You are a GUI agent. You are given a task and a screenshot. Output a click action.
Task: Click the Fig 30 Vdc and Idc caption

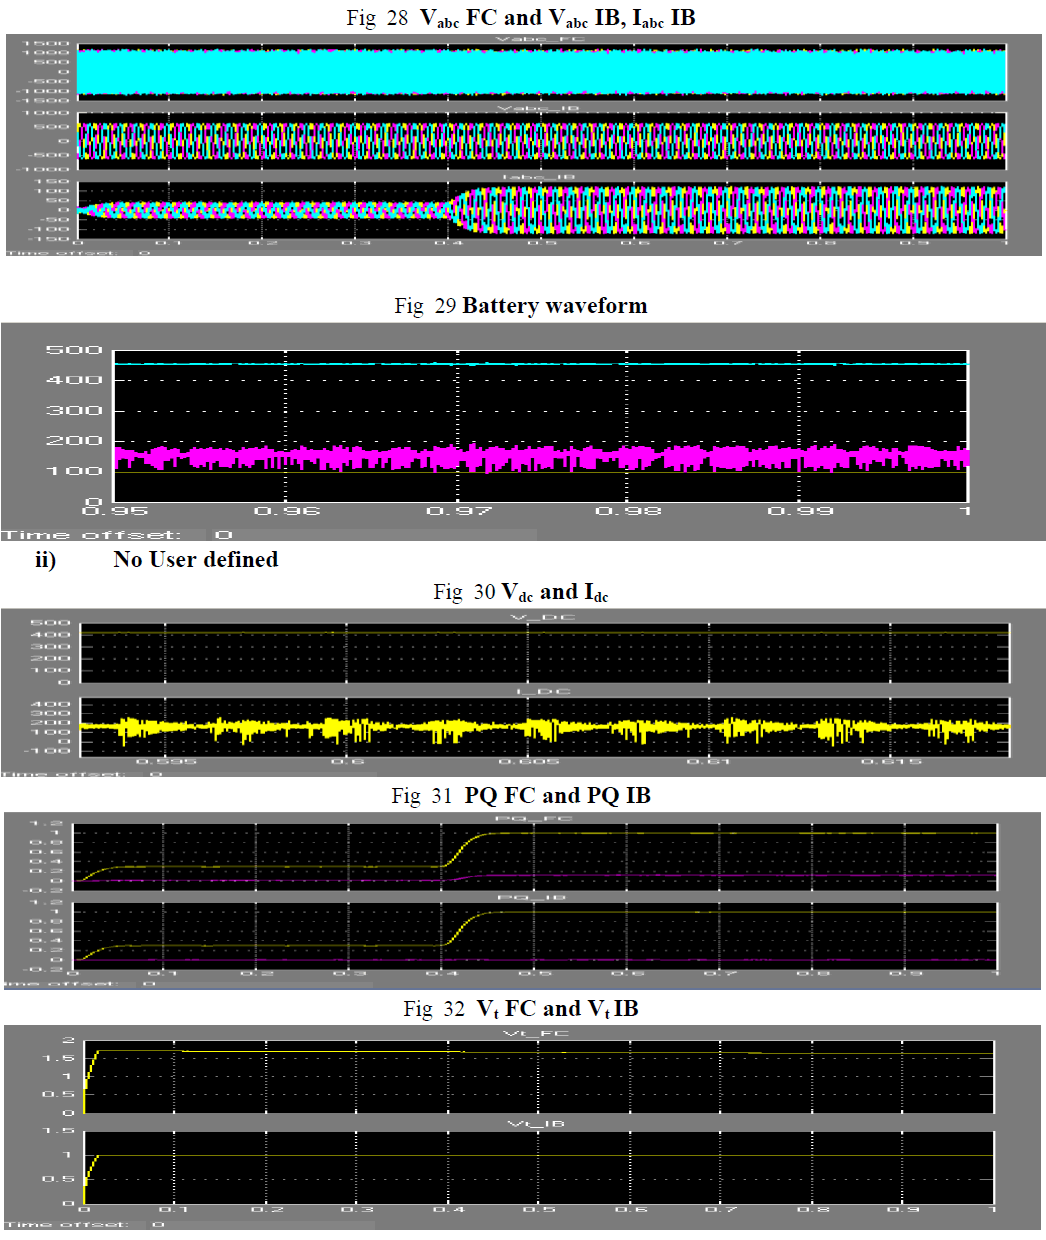[520, 593]
